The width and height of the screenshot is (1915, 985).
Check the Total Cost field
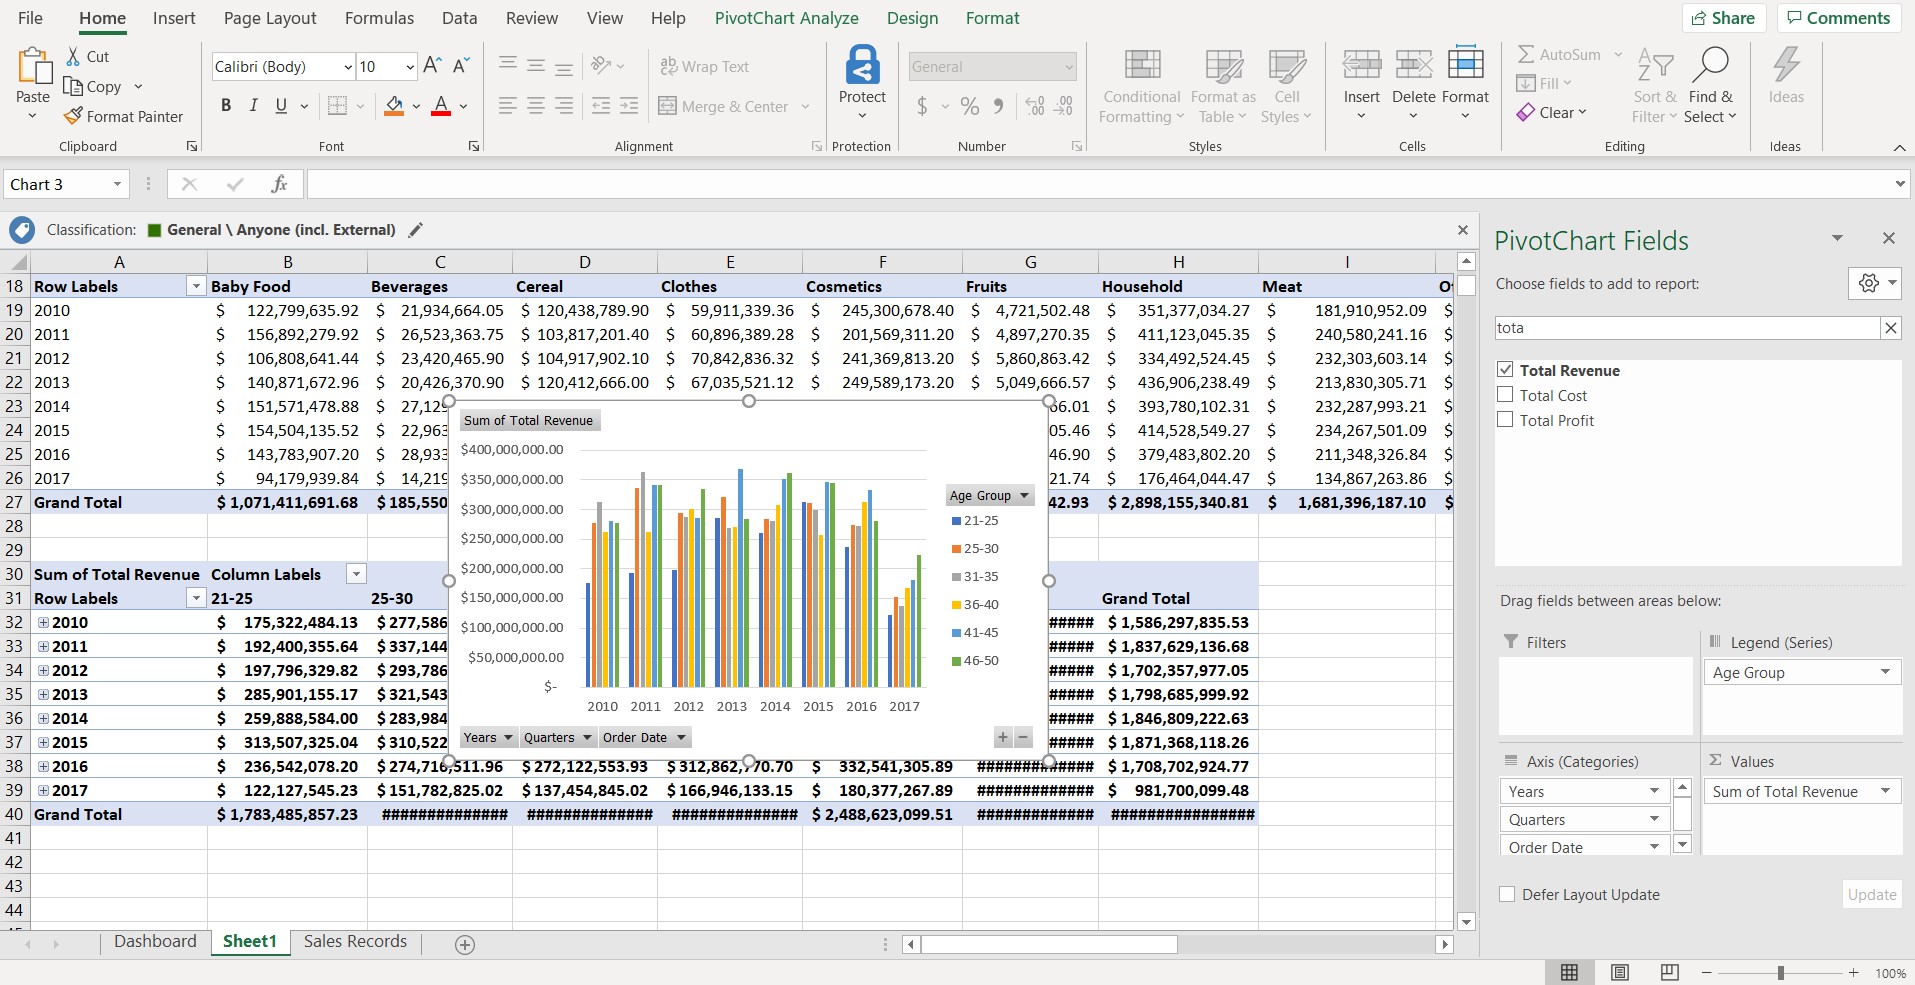point(1506,394)
